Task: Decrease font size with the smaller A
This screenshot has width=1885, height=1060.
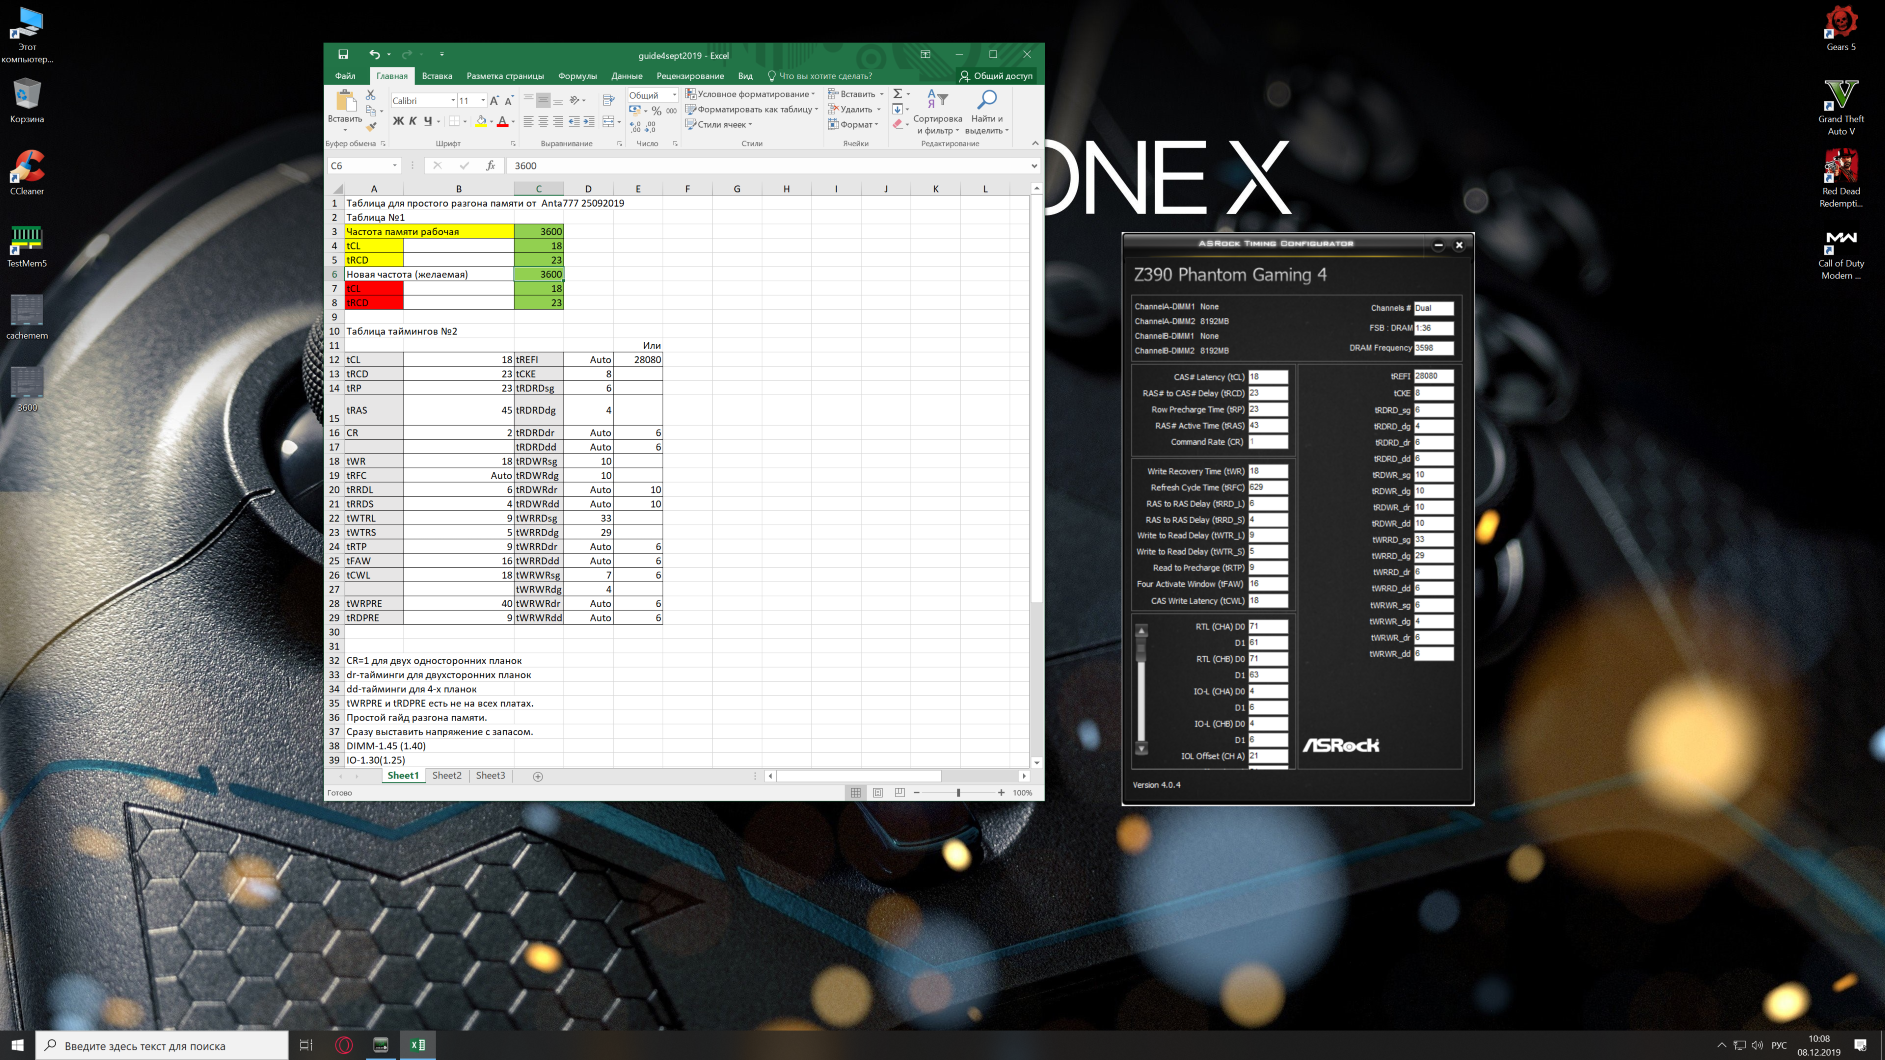Action: [x=509, y=101]
